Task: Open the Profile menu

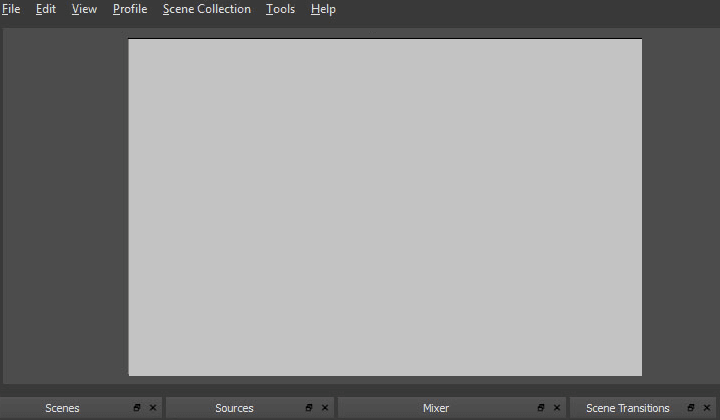Action: (x=130, y=9)
